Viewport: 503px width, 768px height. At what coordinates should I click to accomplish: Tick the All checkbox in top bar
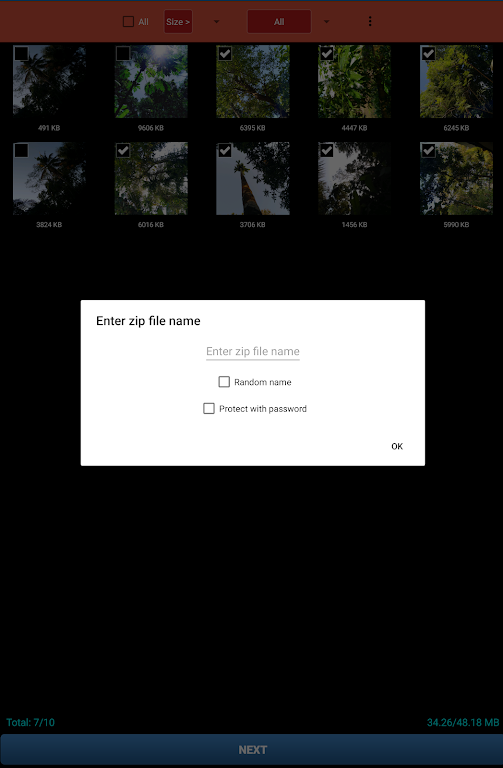tap(128, 22)
